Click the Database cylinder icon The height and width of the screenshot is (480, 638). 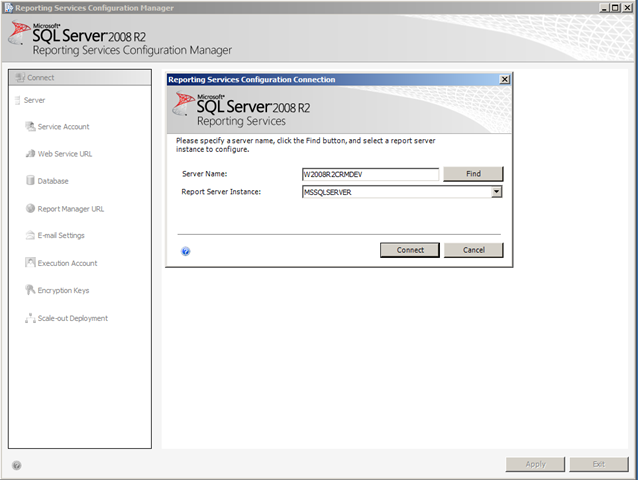pos(30,180)
